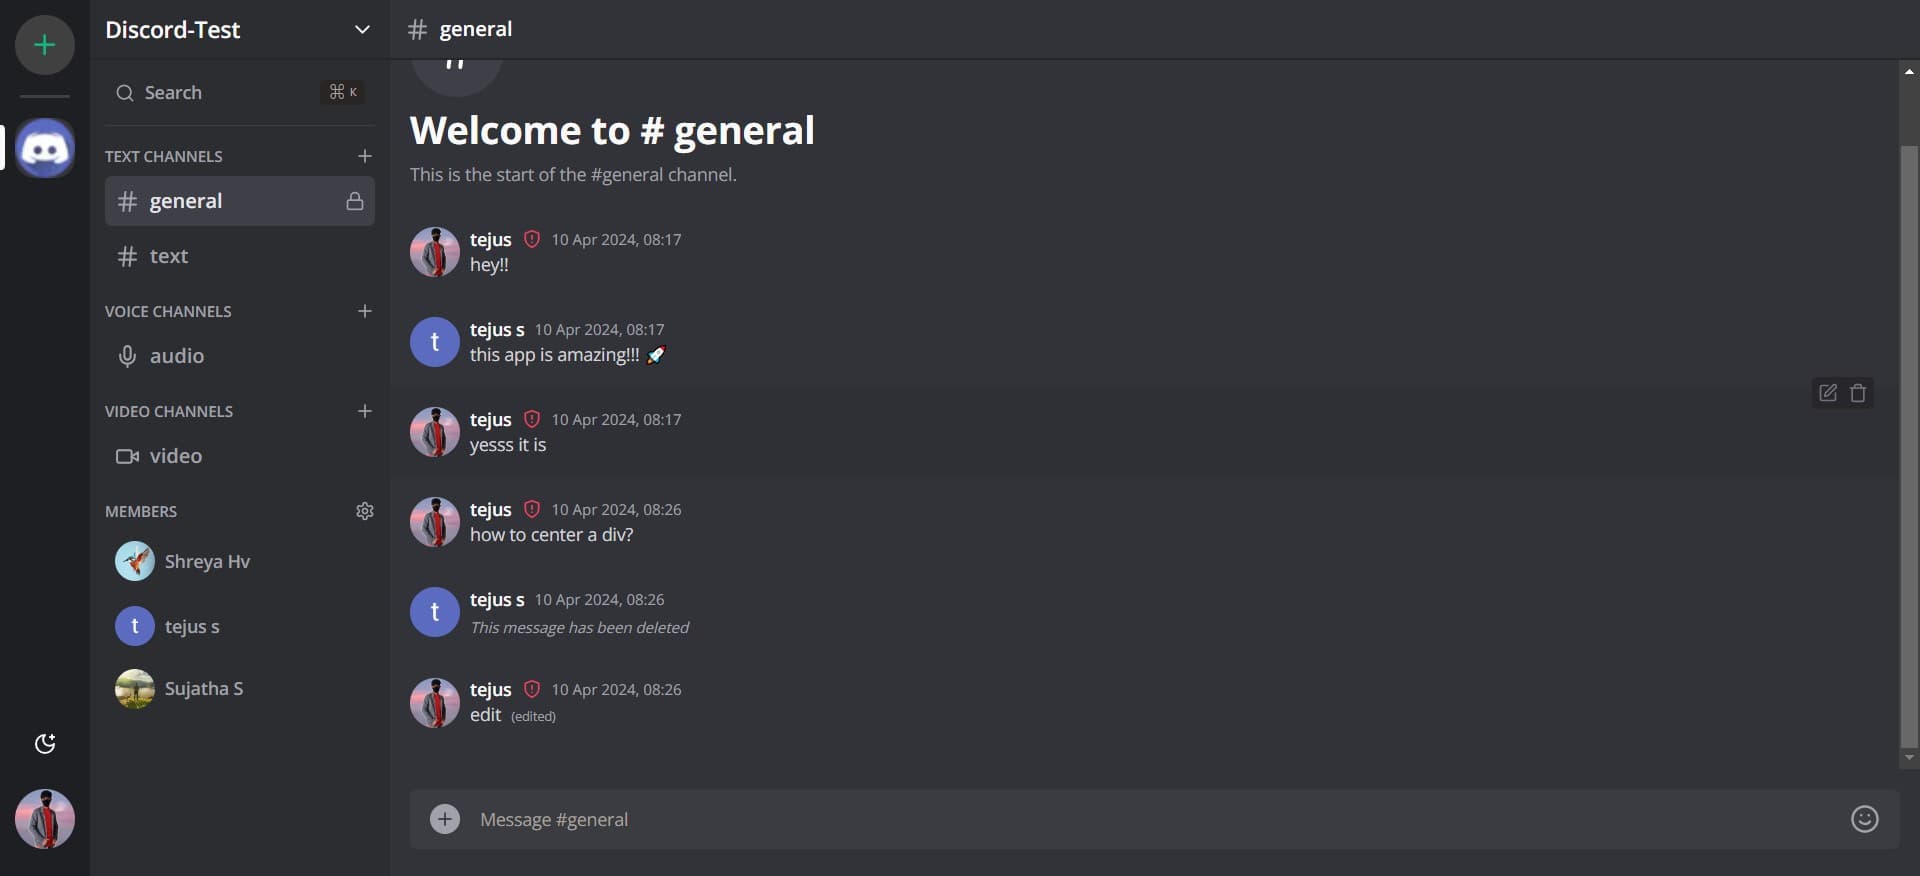This screenshot has width=1920, height=876.
Task: Edit the 'yesss it is' message
Action: 1828,393
